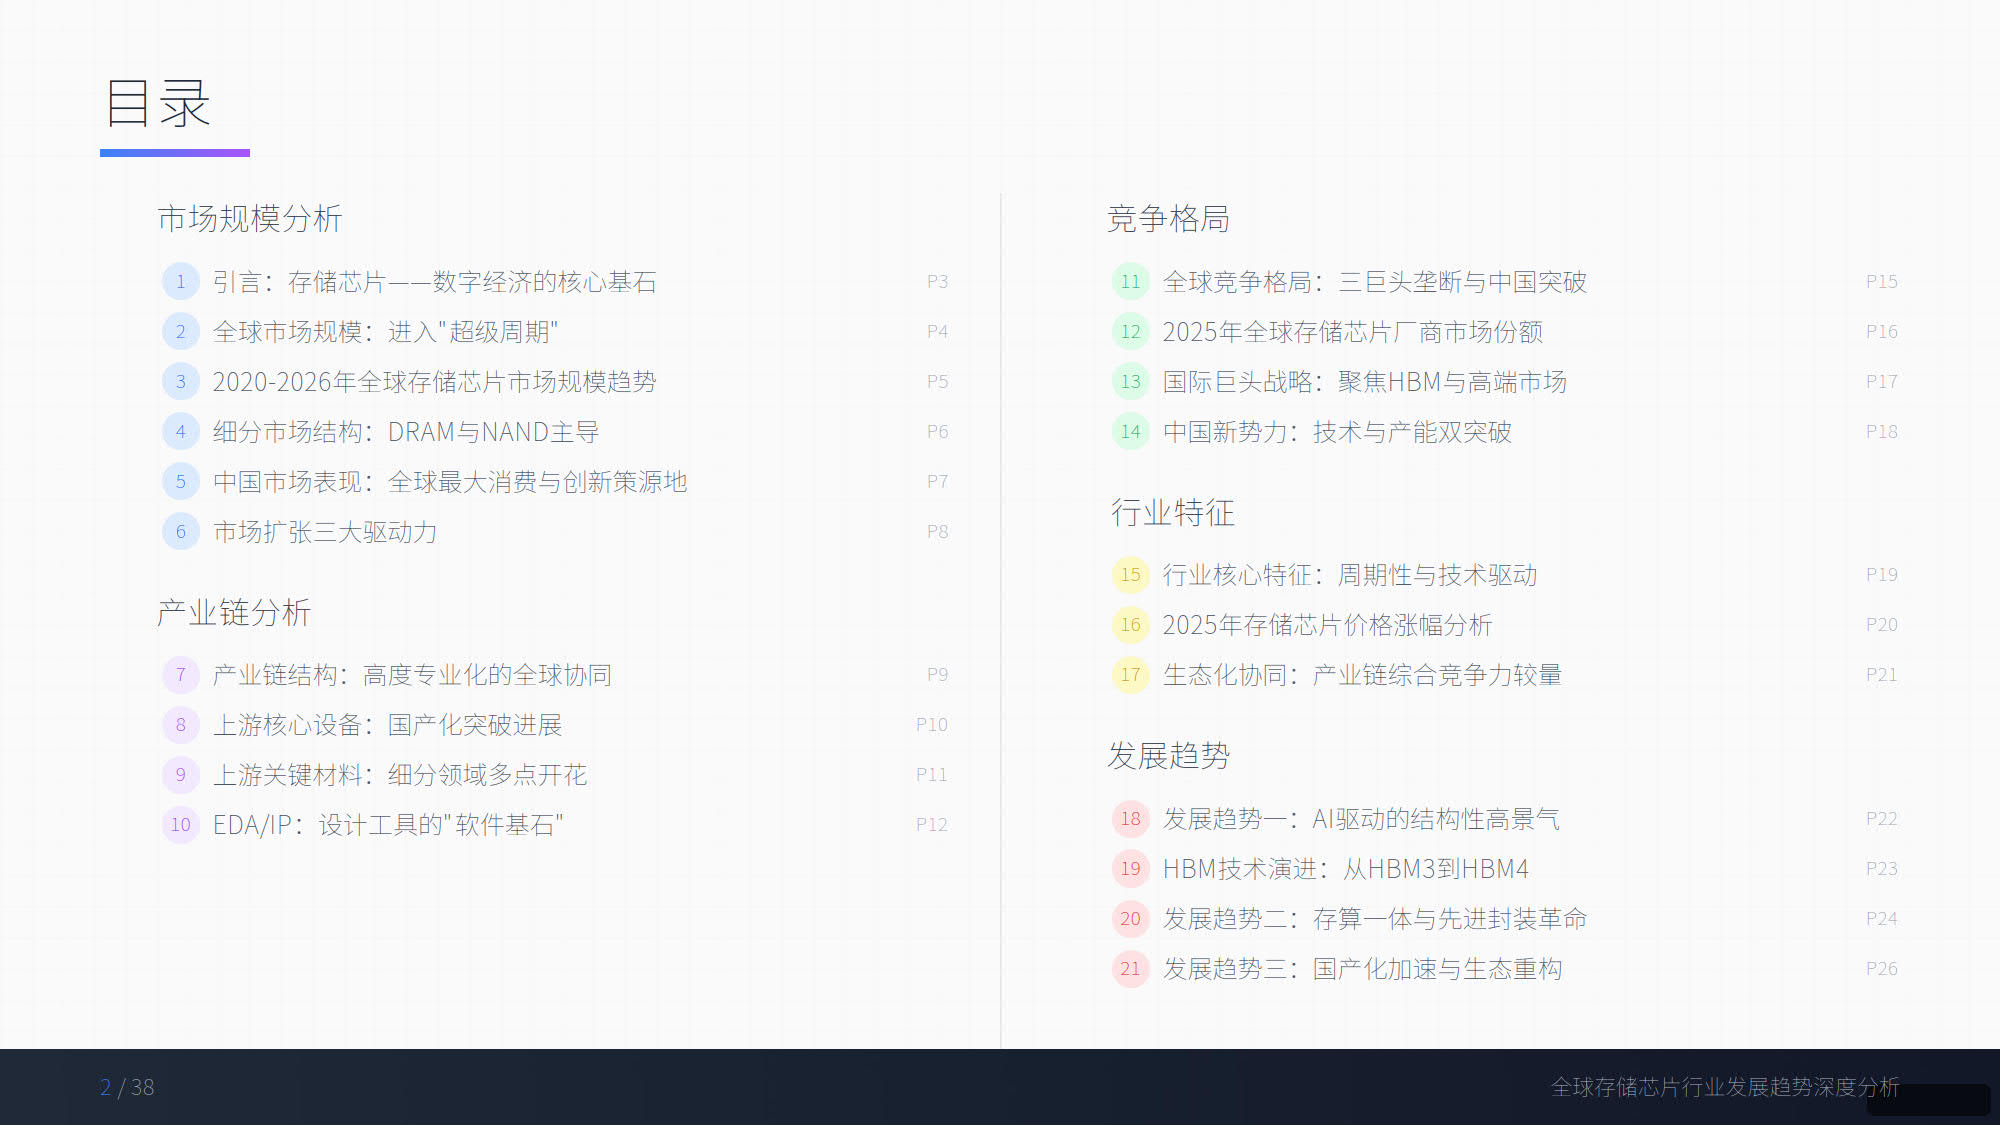Click the blue number 1 circle badge

click(181, 282)
